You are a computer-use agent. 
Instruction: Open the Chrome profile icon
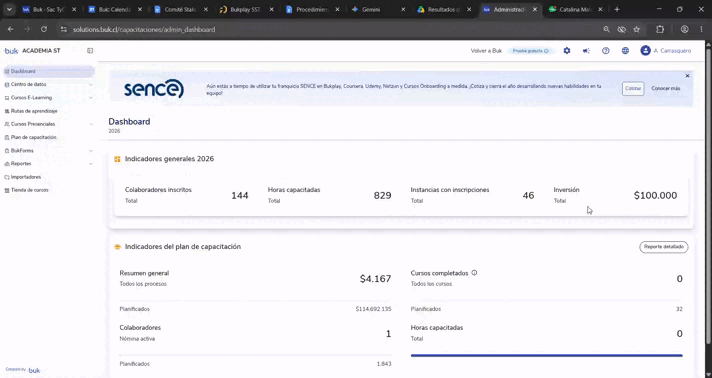[x=684, y=29]
